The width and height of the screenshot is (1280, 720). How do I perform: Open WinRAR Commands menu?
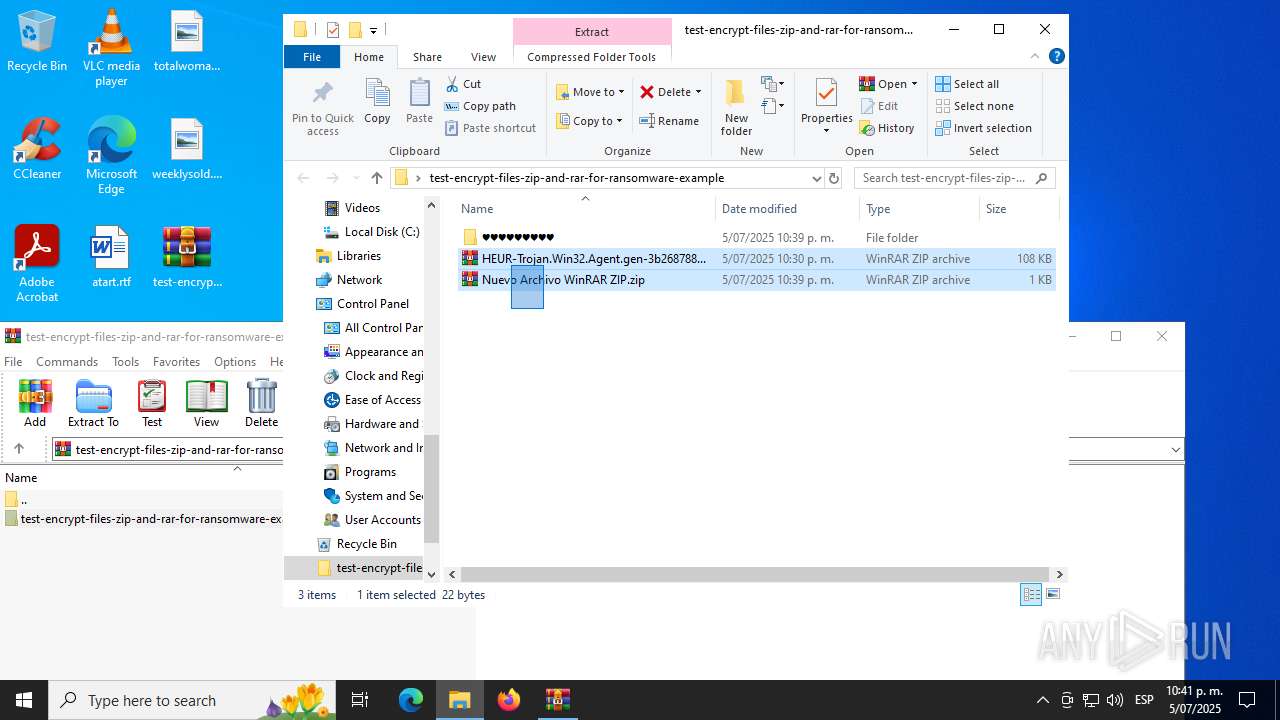[x=67, y=362]
